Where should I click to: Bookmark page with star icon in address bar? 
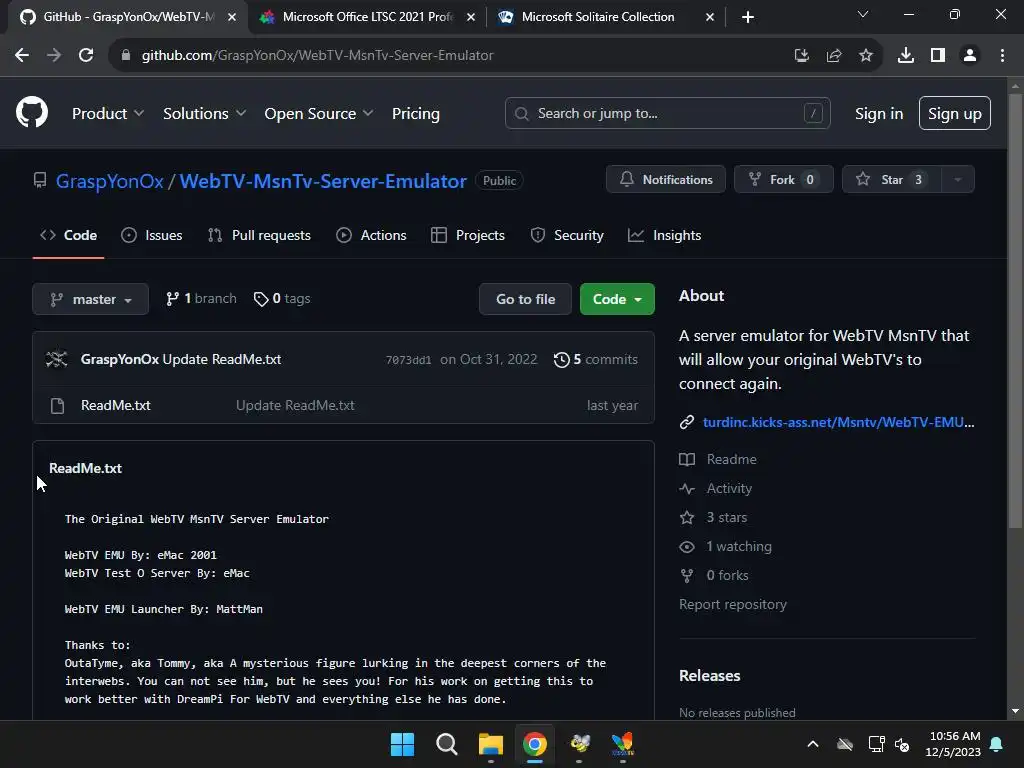(x=866, y=56)
